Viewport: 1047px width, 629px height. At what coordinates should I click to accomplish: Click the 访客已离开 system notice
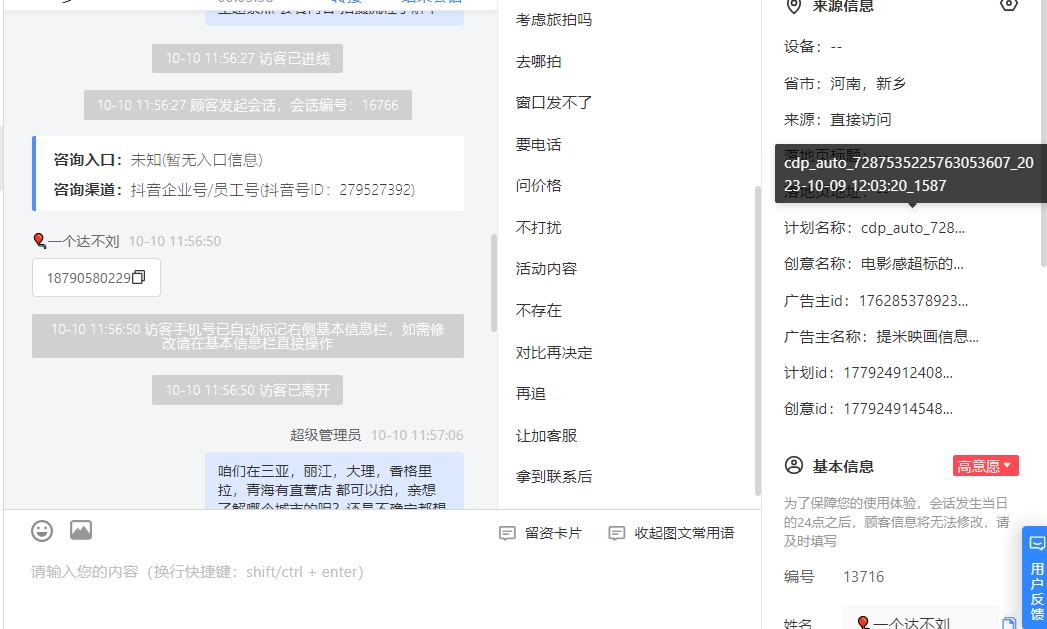(248, 390)
